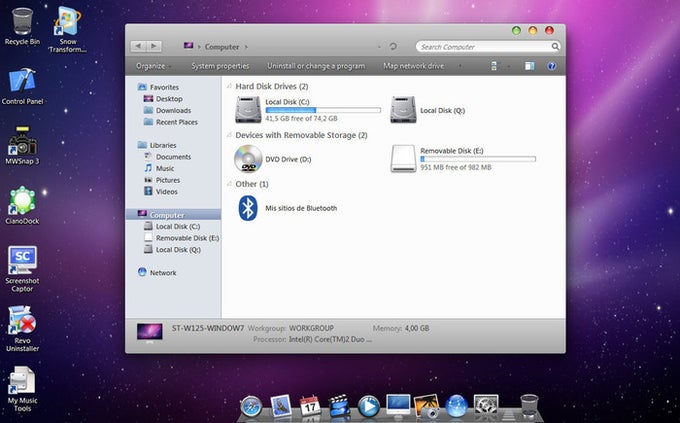Click the Computer breadcrumb in address bar
This screenshot has height=423, width=680.
coord(222,46)
